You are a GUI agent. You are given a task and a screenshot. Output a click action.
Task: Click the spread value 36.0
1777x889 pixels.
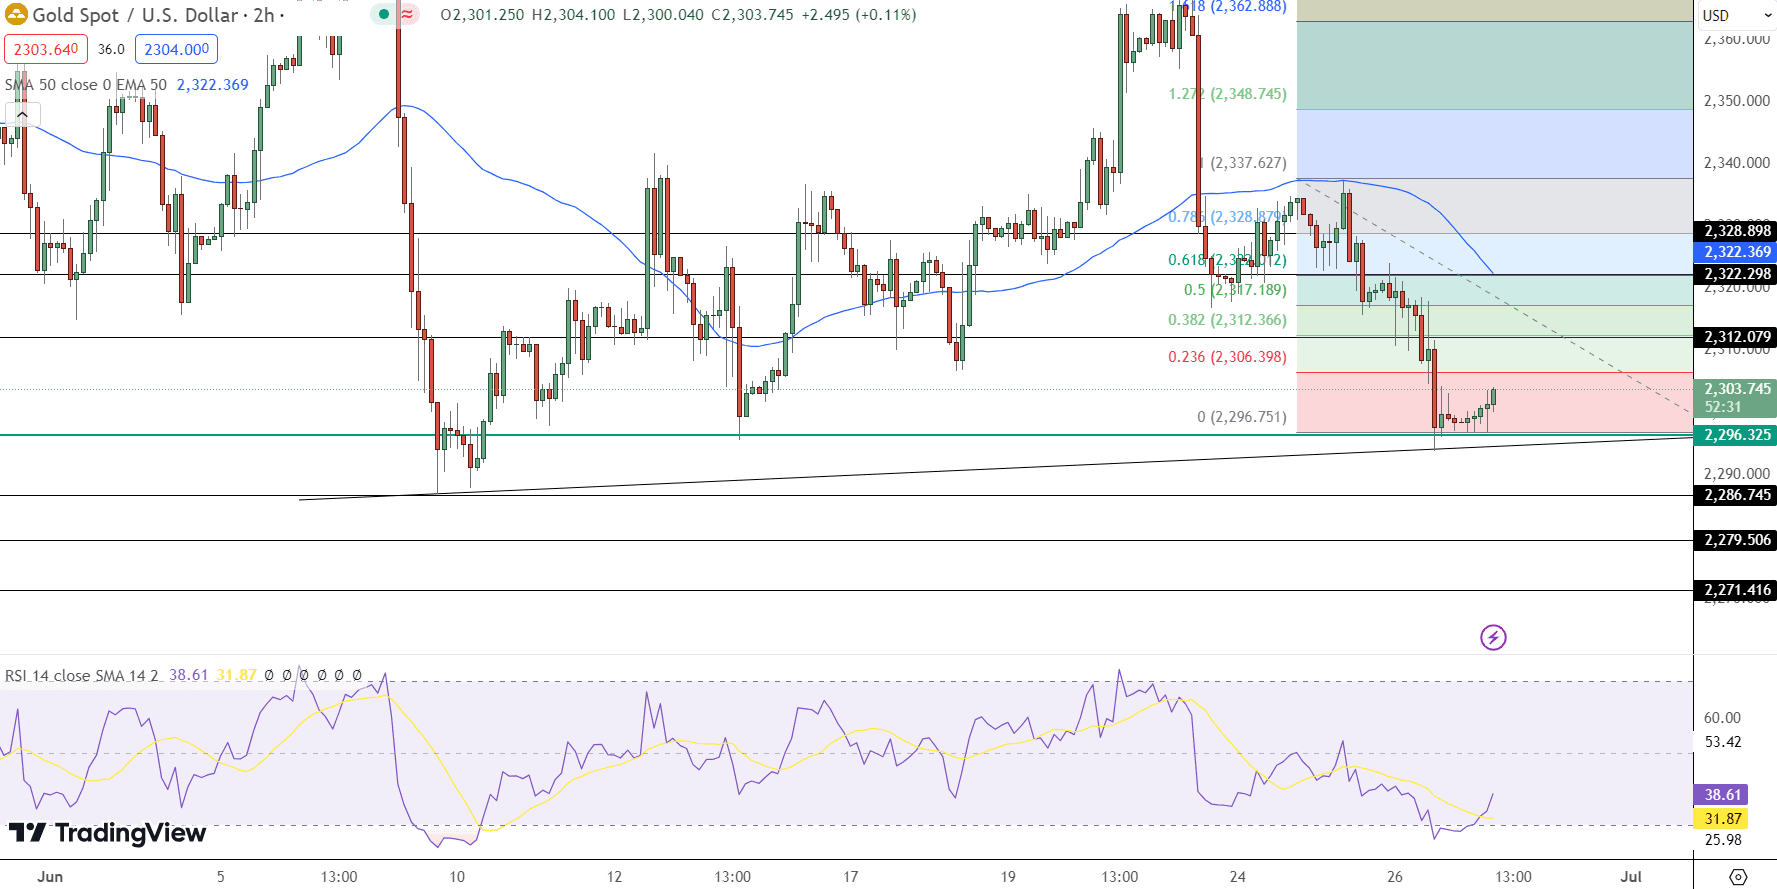111,49
